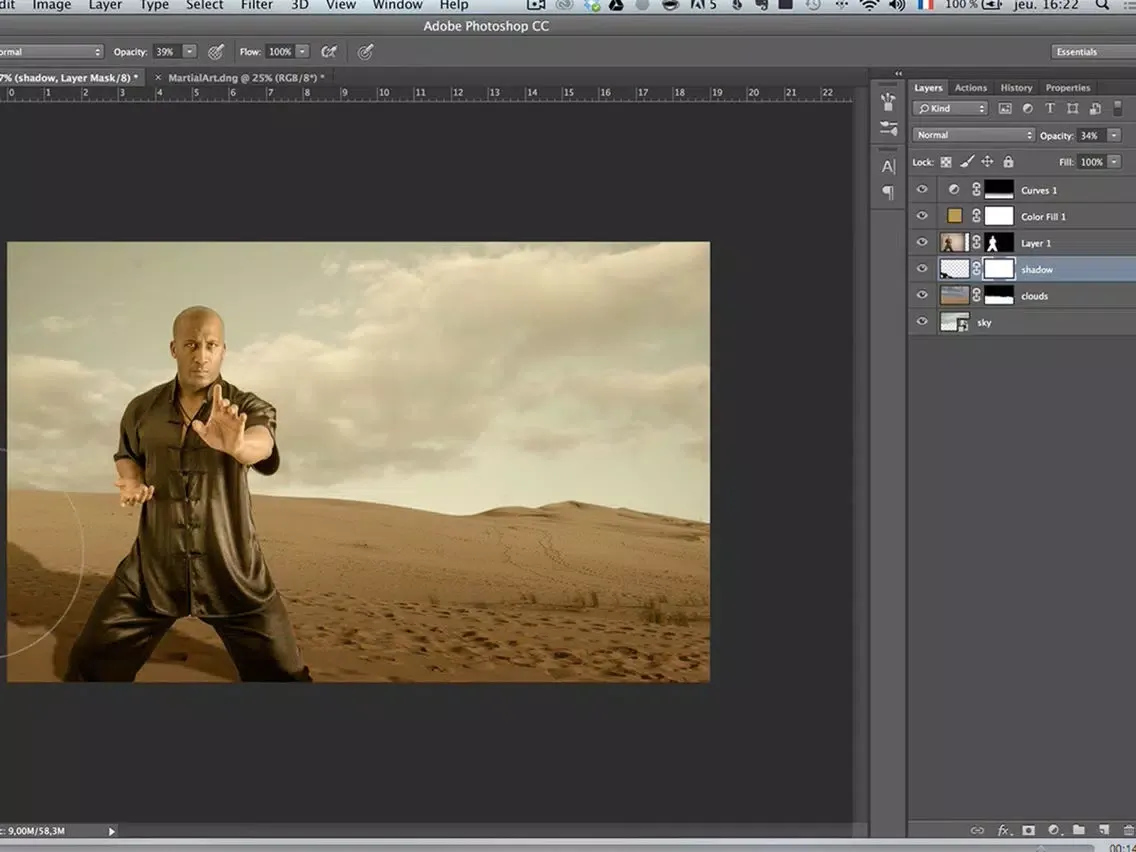This screenshot has height=852, width=1136.
Task: Filter layers by shape layers icon
Action: click(1072, 109)
